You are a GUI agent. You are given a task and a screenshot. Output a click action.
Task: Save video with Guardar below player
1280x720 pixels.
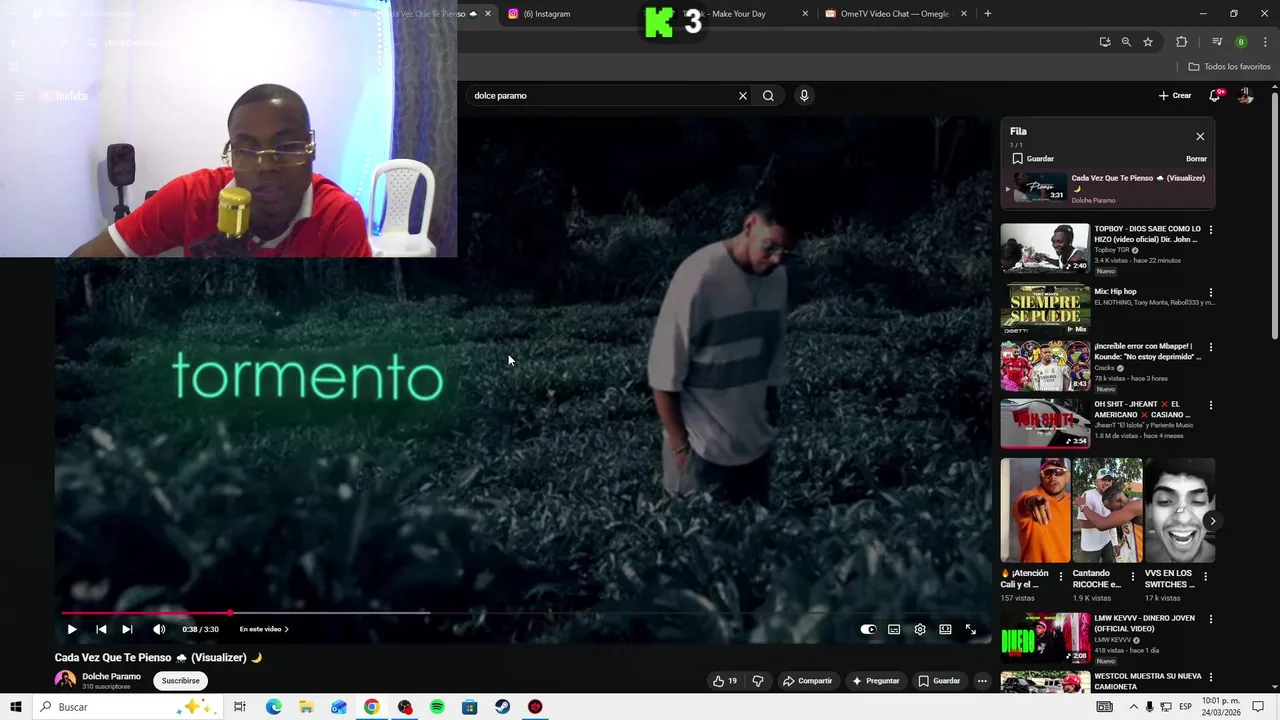pyautogui.click(x=940, y=681)
